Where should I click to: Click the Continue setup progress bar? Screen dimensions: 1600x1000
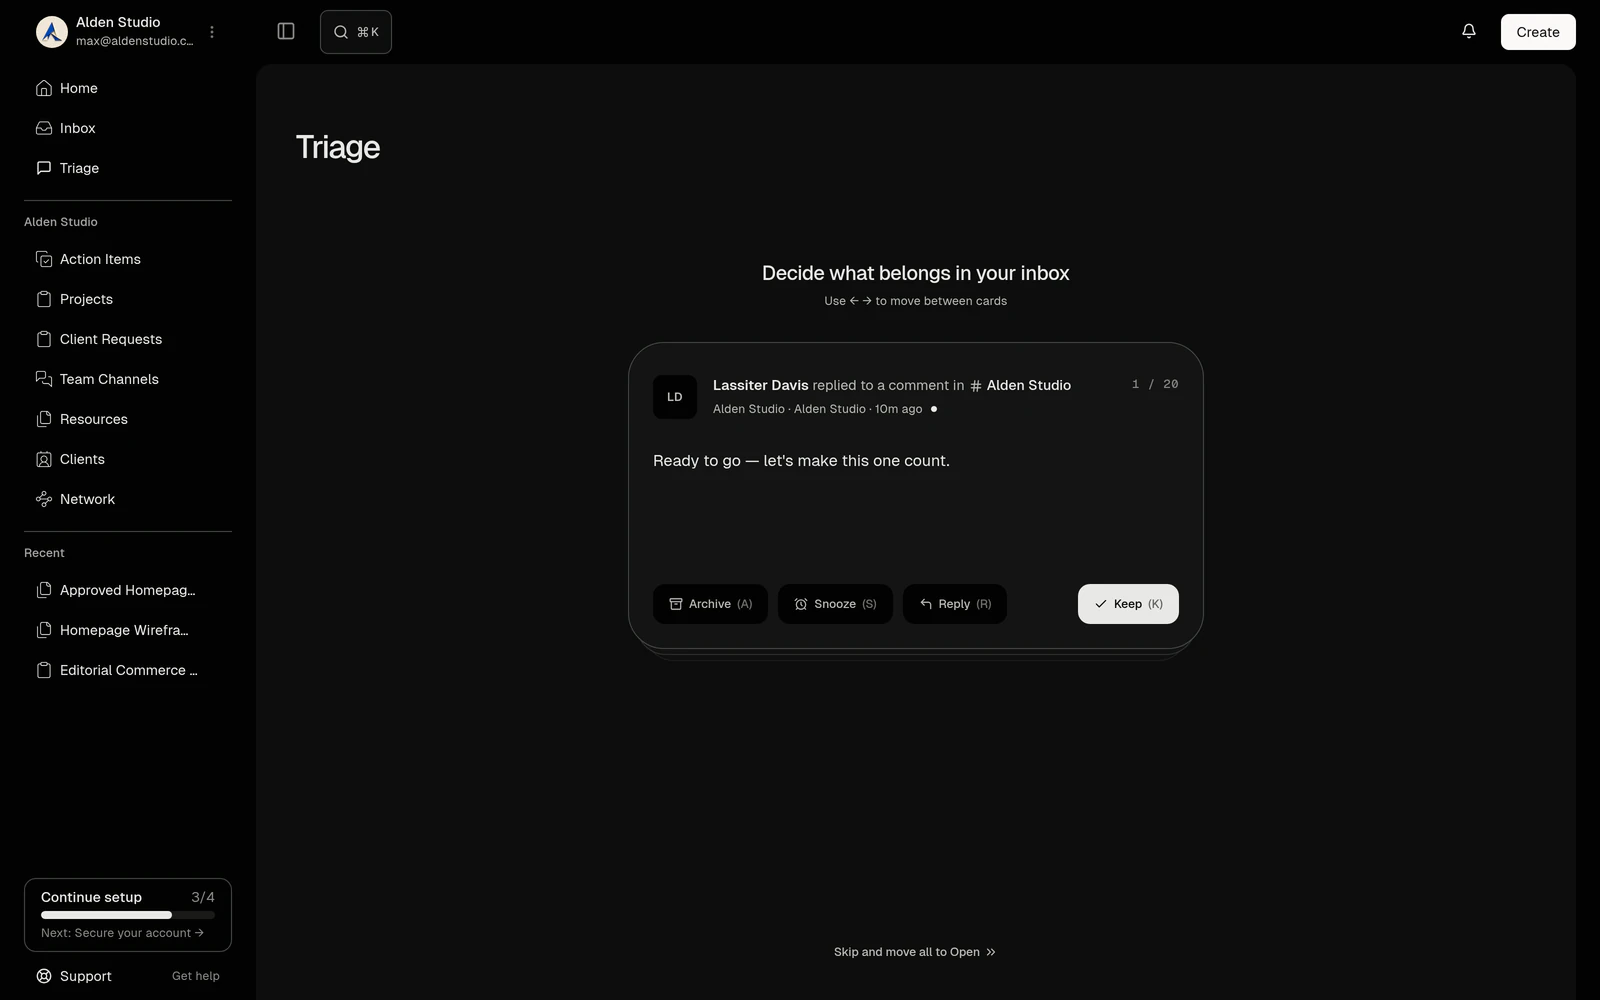coord(128,915)
